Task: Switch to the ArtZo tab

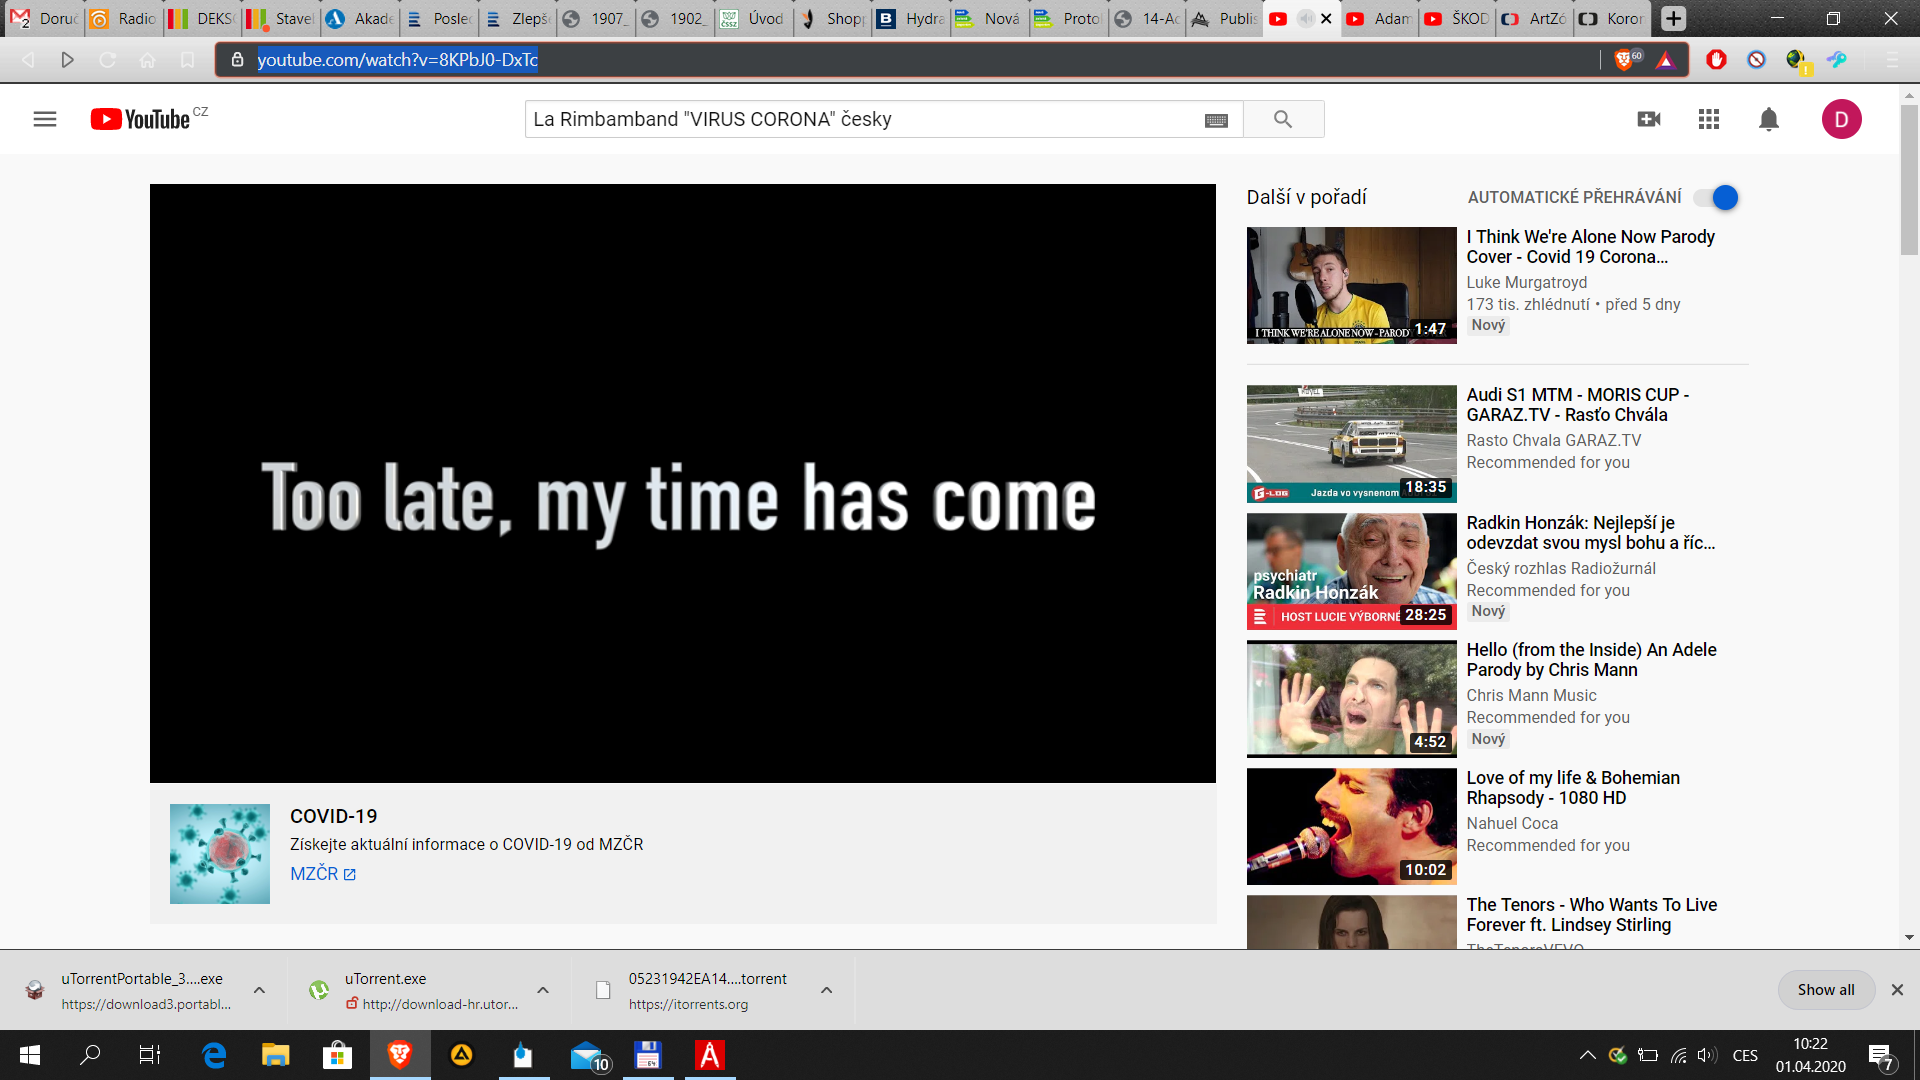Action: pos(1535,18)
